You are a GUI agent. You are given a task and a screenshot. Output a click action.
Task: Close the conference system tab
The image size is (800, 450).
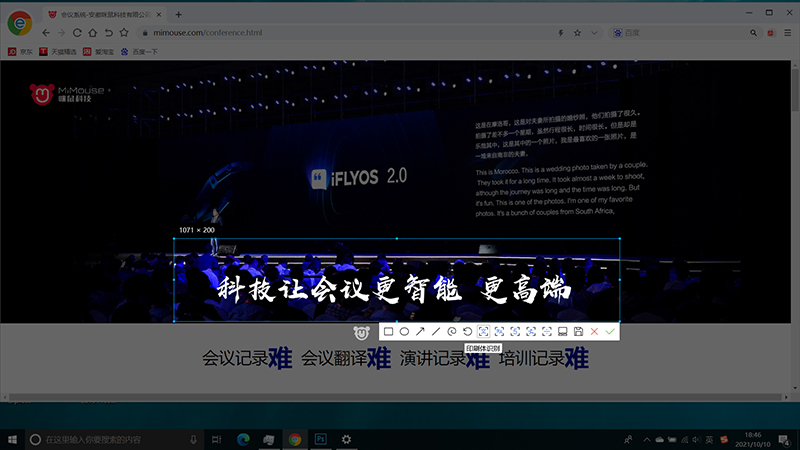(x=159, y=15)
